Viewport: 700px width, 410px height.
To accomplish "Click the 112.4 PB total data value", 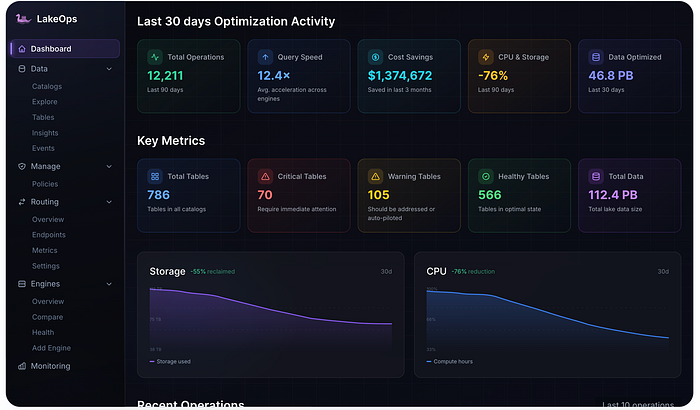I will pos(613,195).
